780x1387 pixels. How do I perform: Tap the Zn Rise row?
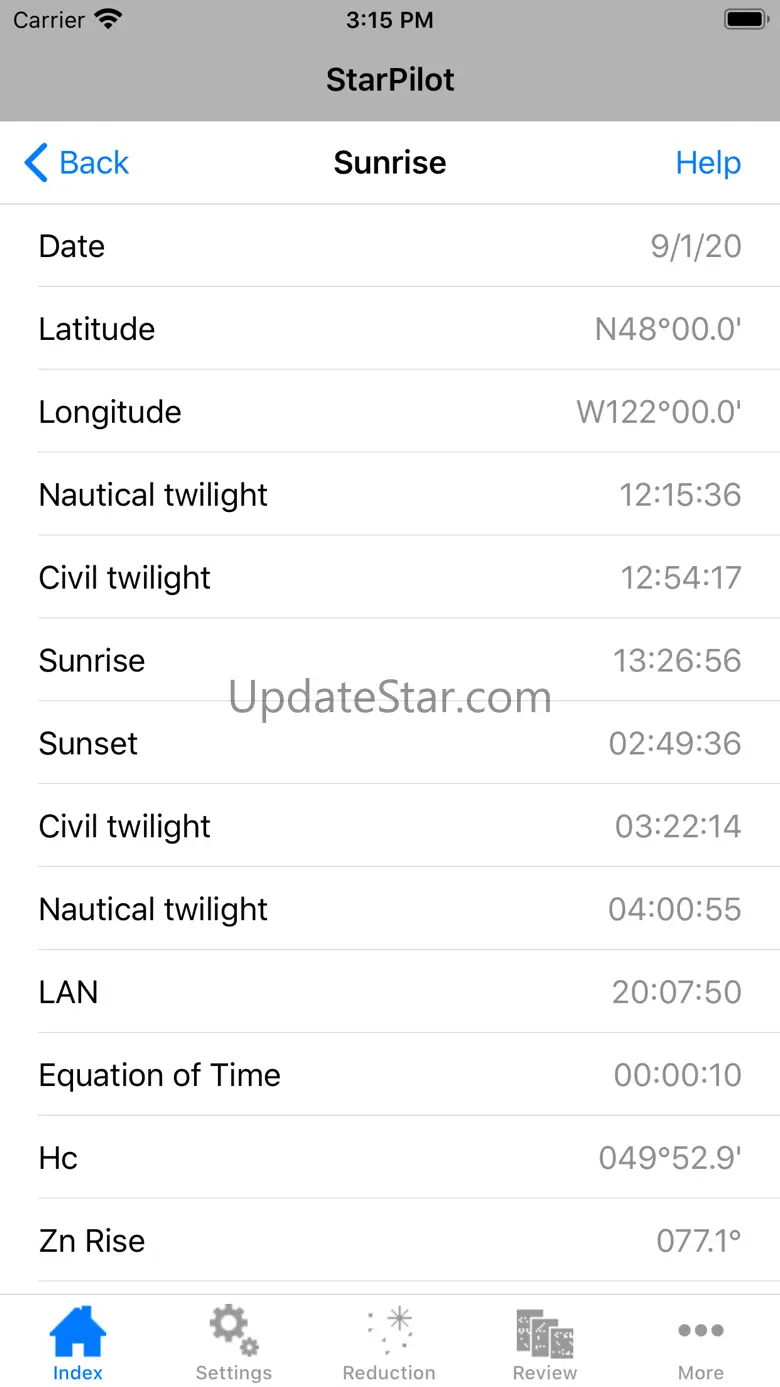390,1242
